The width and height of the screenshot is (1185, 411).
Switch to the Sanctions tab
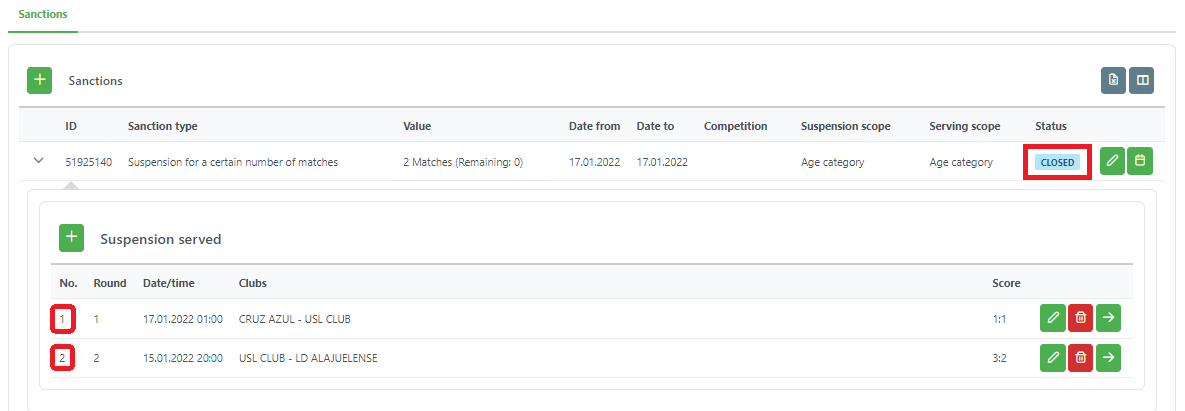tap(43, 15)
